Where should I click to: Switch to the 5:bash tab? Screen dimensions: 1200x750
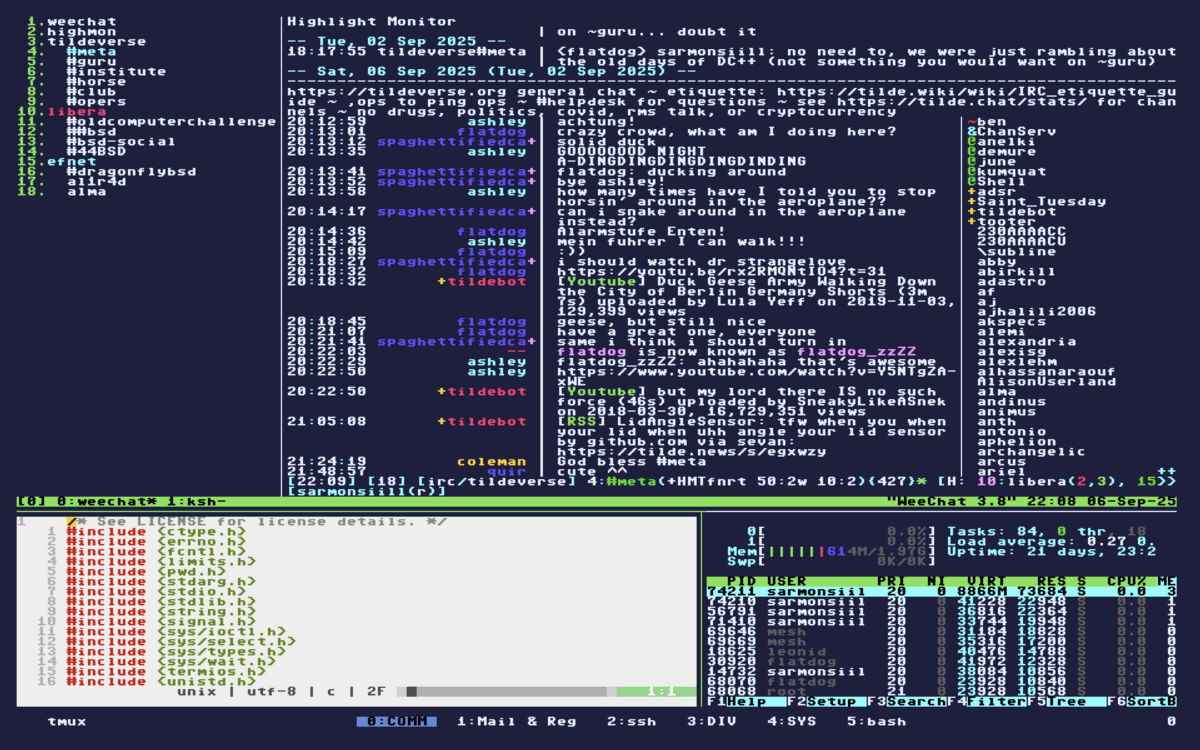pos(876,721)
